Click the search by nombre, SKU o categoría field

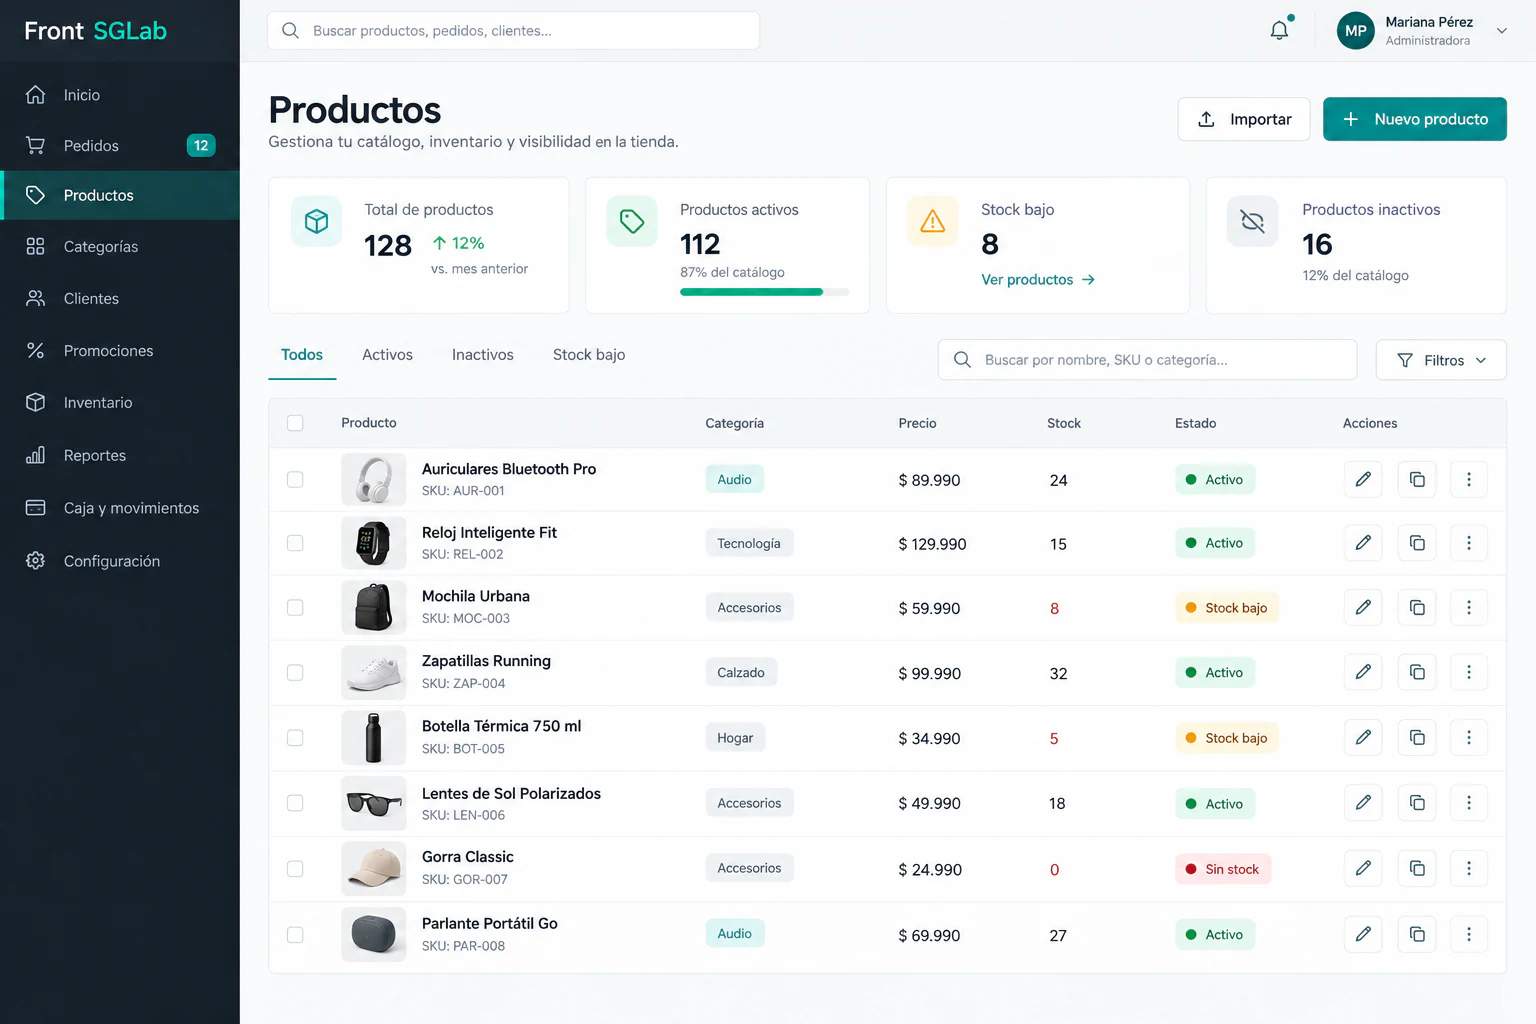(x=1147, y=360)
